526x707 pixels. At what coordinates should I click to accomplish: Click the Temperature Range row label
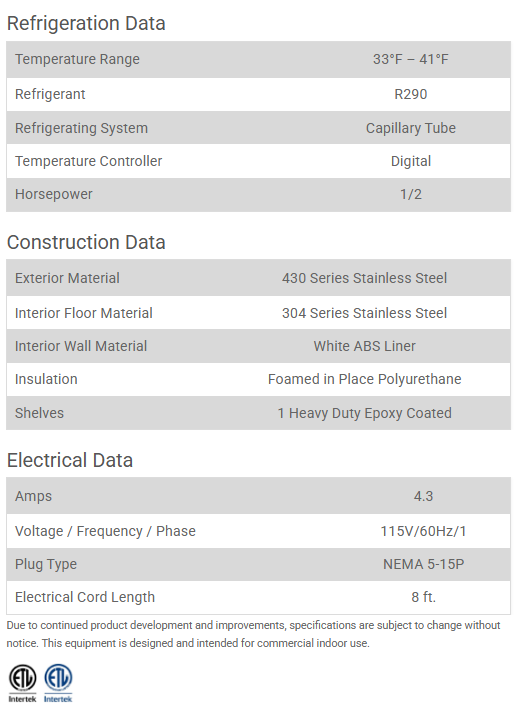coord(78,59)
